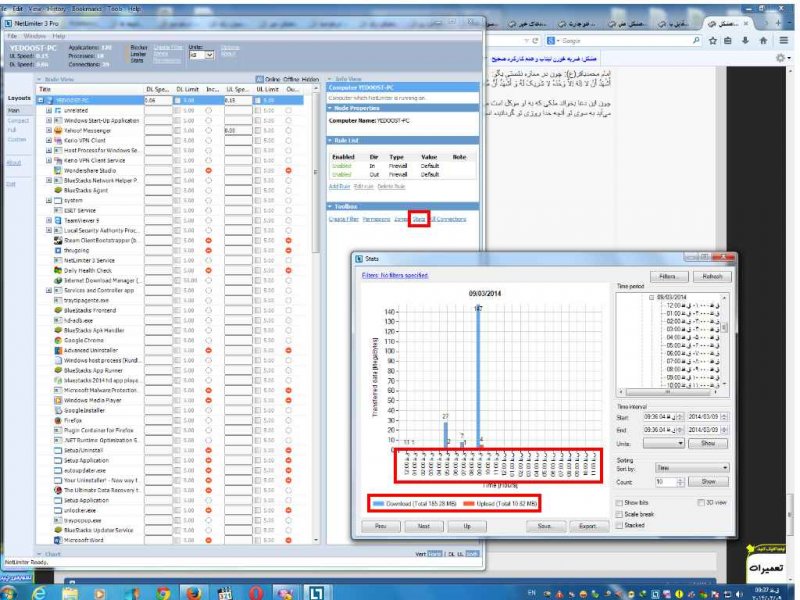The image size is (800, 600).
Task: Switch to Firefox on the taskbar
Action: tap(193, 593)
